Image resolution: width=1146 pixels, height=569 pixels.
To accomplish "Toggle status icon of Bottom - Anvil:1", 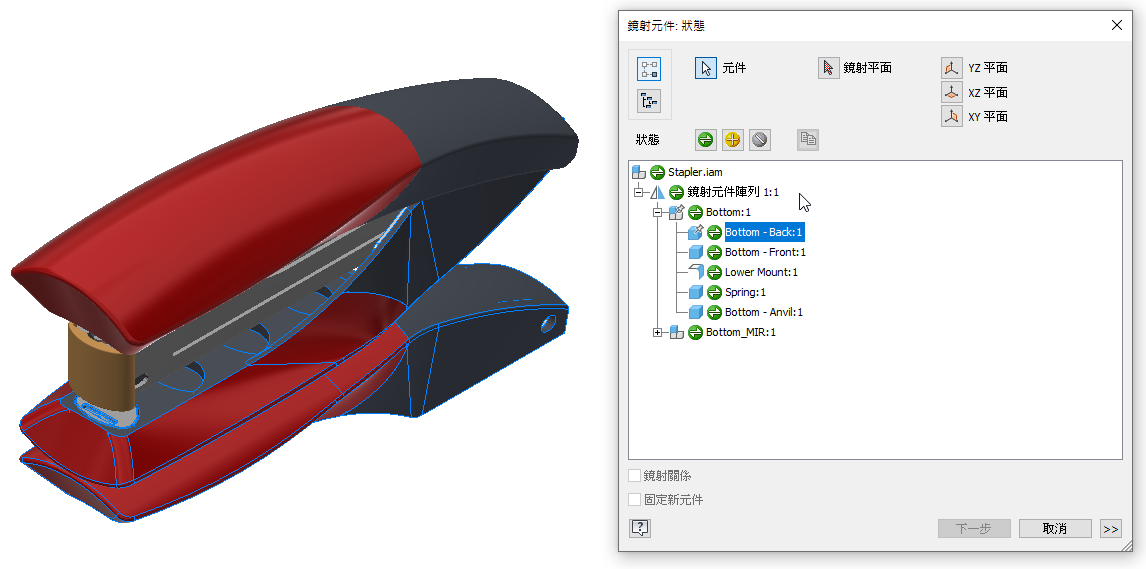I will [x=714, y=312].
